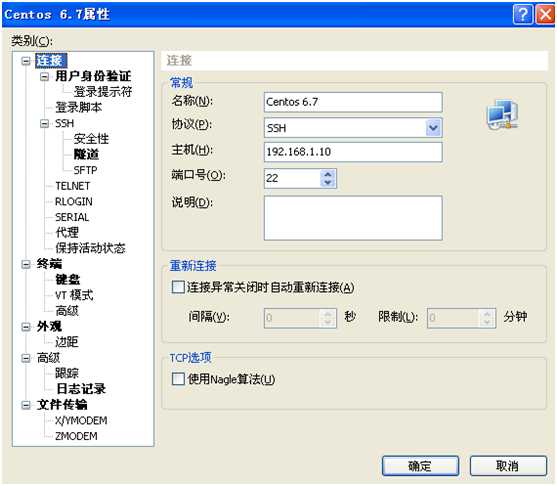Select the top-level 高级 tree item
The width and height of the screenshot is (557, 486).
point(48,358)
